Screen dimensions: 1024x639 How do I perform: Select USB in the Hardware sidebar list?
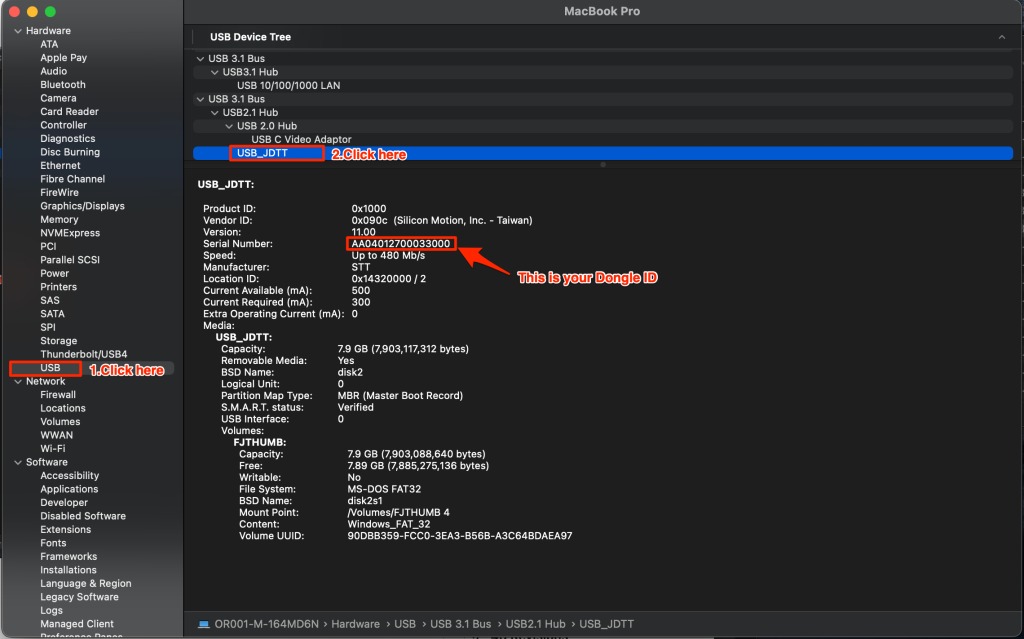coord(50,368)
